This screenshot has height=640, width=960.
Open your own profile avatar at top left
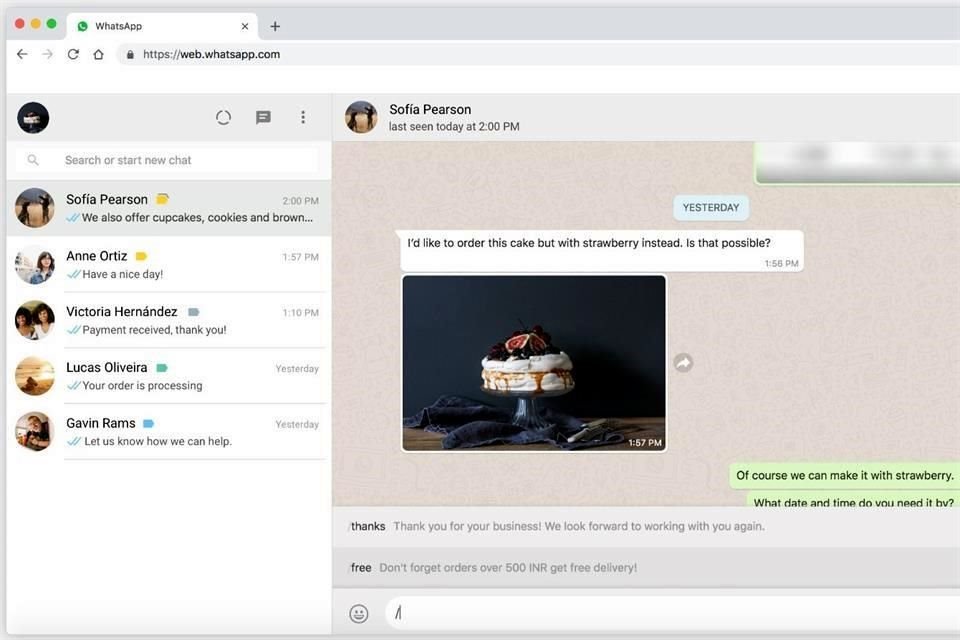pyautogui.click(x=33, y=117)
